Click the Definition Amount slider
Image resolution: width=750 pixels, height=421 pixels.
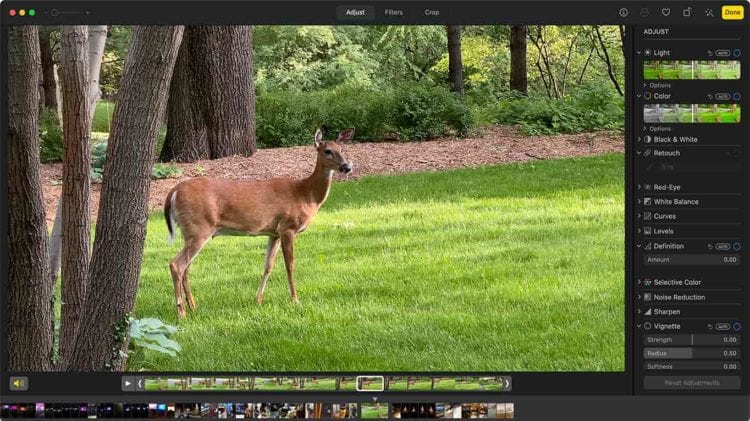pyautogui.click(x=692, y=260)
